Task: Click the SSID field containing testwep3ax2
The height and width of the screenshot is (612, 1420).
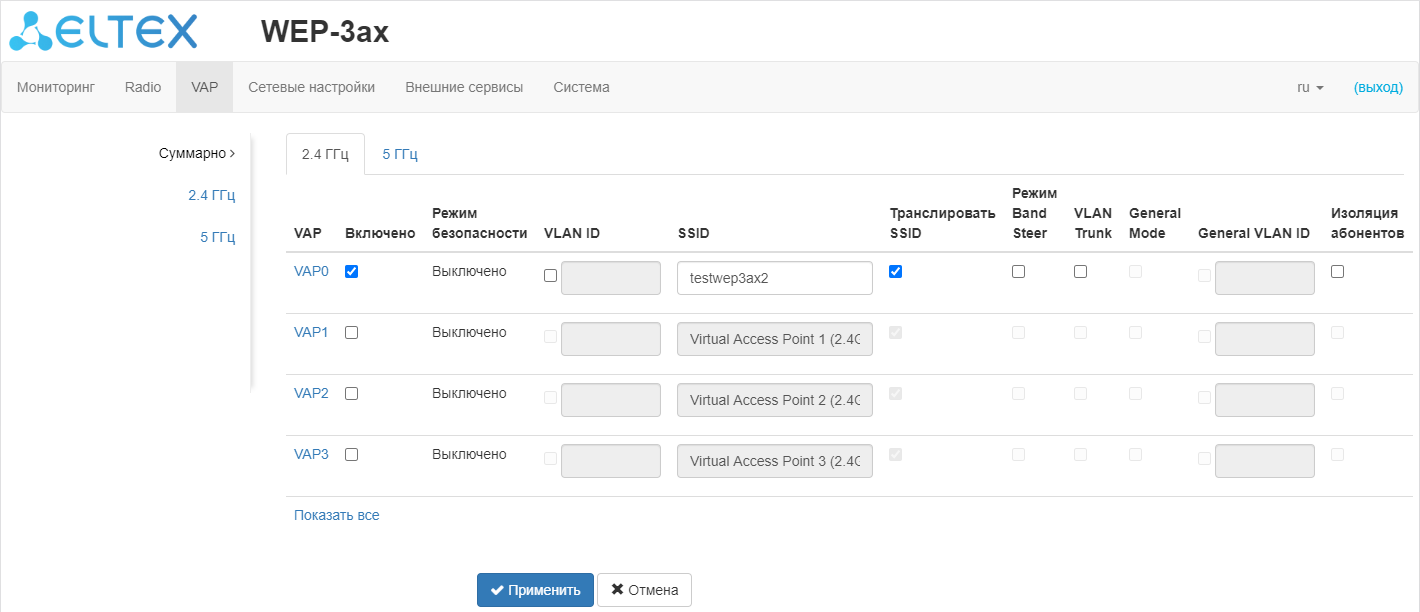Action: (774, 278)
